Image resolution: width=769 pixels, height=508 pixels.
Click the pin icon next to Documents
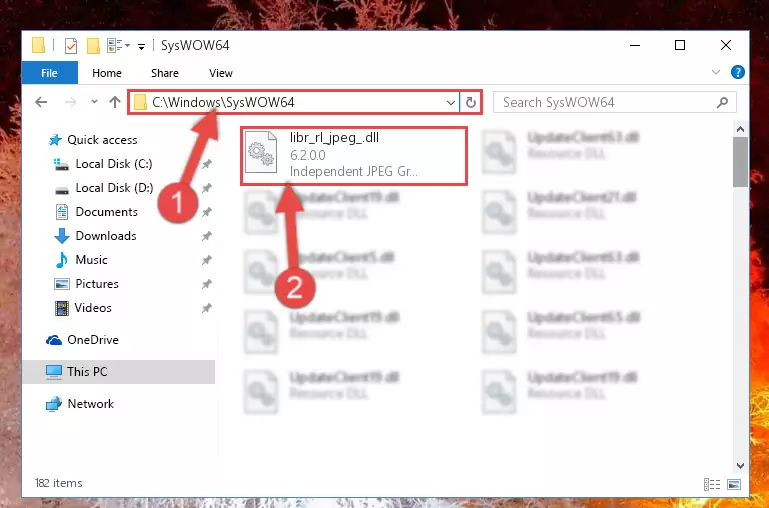click(x=206, y=212)
